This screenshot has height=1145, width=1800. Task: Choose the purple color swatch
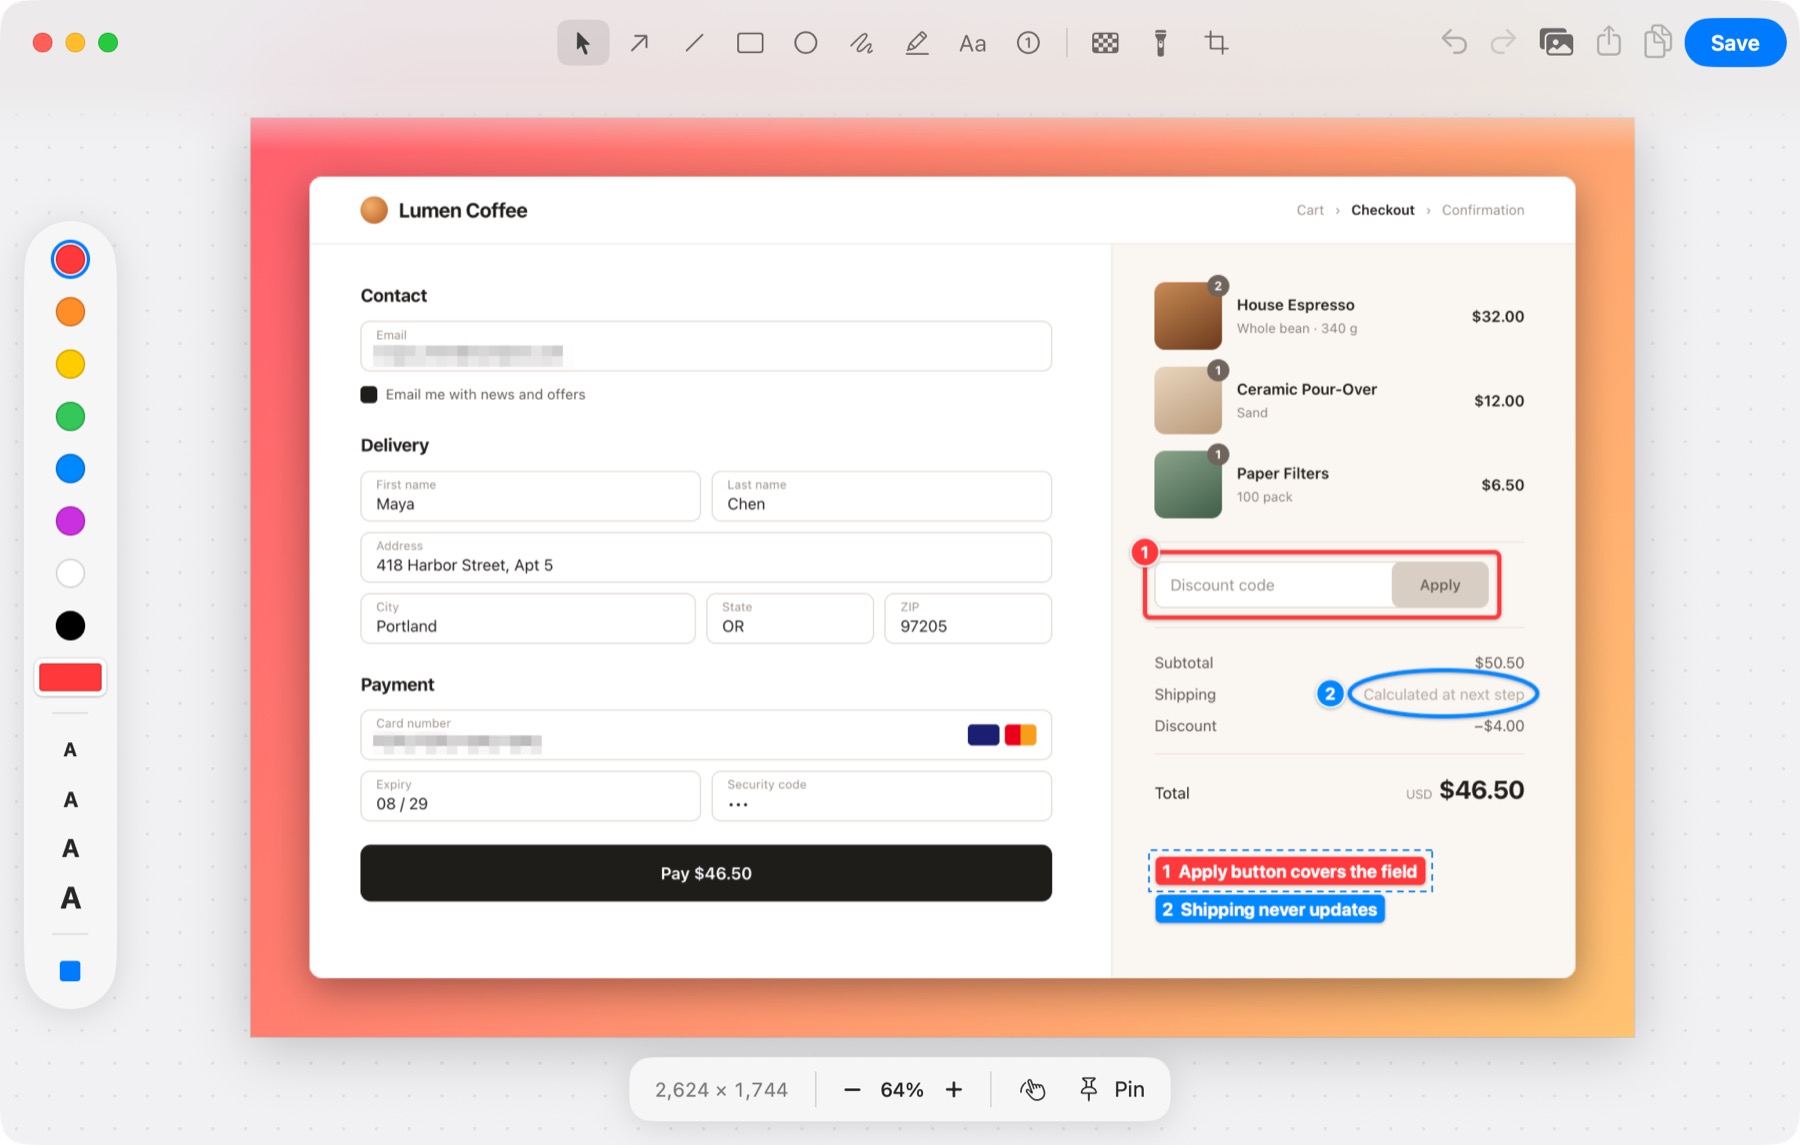pyautogui.click(x=70, y=521)
